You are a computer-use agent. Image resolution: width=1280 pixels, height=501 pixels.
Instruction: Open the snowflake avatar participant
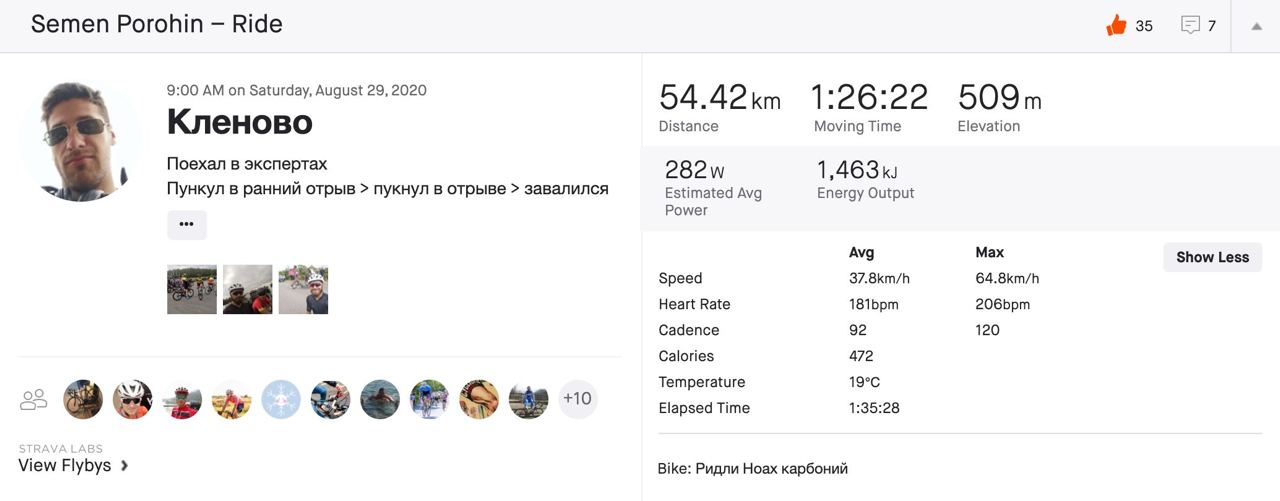click(x=281, y=399)
